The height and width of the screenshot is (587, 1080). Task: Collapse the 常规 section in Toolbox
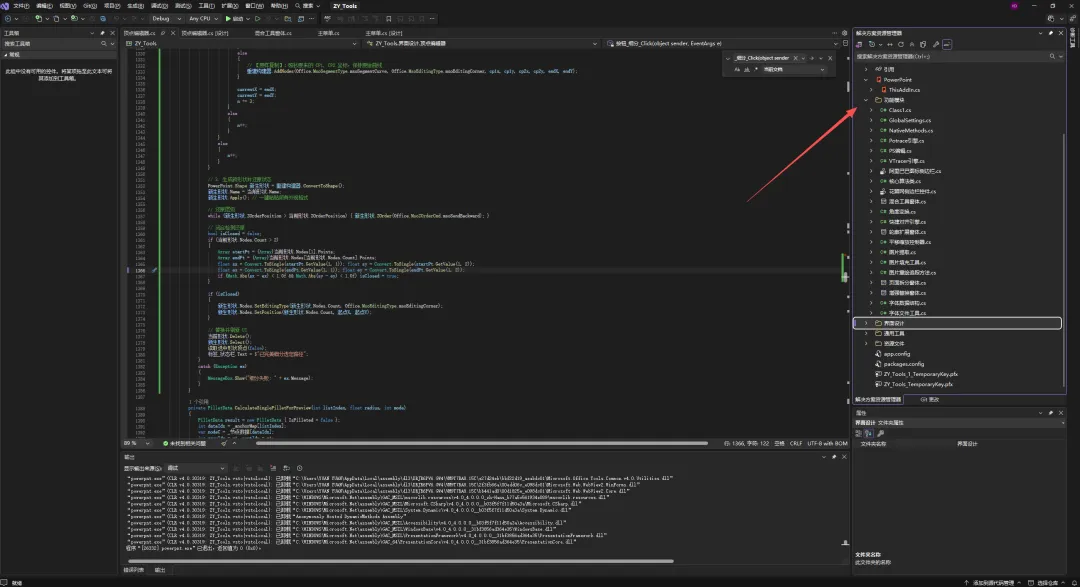6,54
